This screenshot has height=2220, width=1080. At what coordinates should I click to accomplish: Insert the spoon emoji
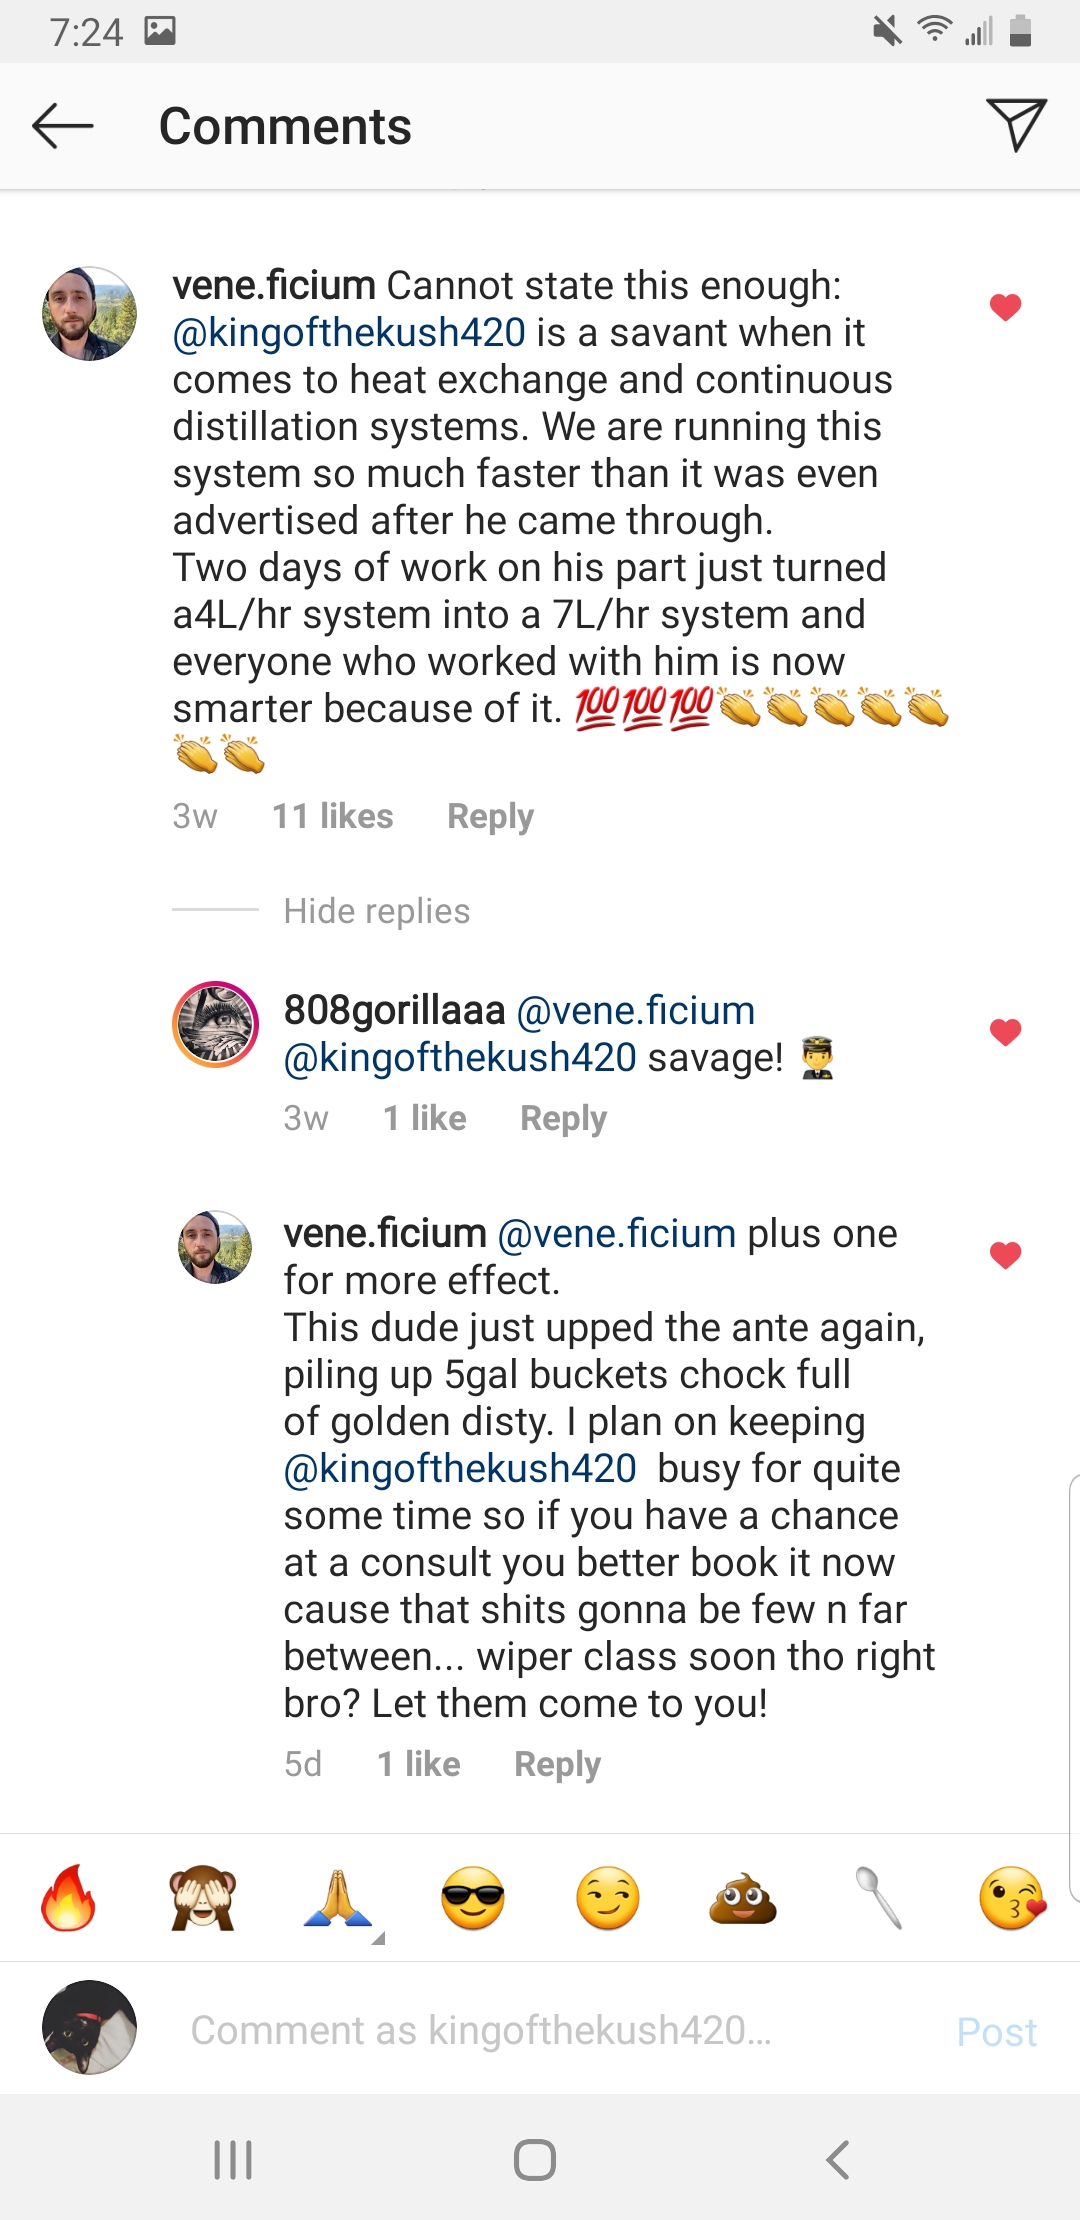click(x=879, y=1897)
